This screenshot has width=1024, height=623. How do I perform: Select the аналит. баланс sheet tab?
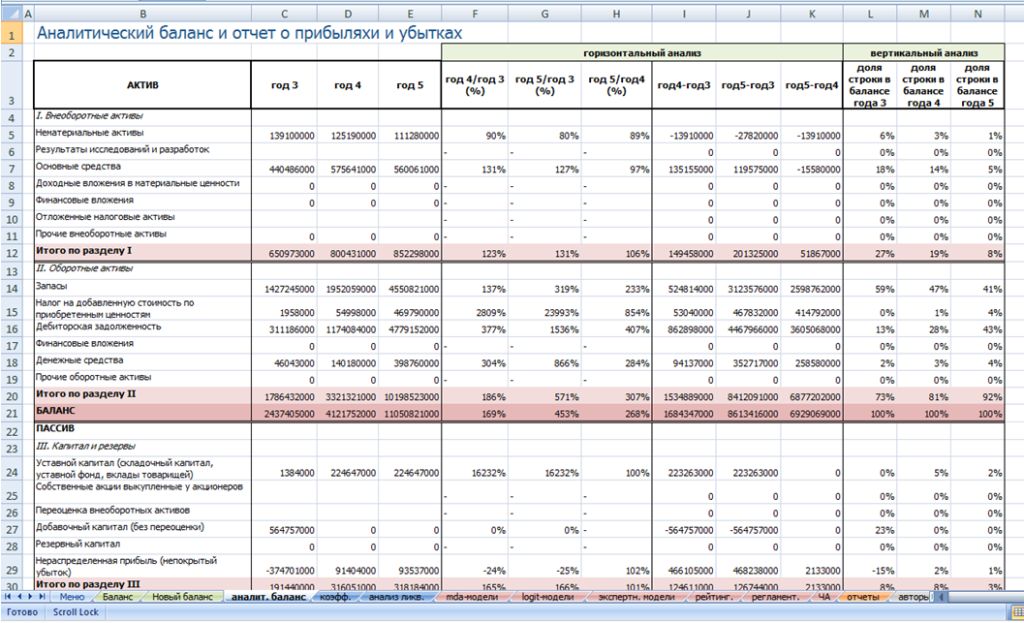(x=268, y=596)
